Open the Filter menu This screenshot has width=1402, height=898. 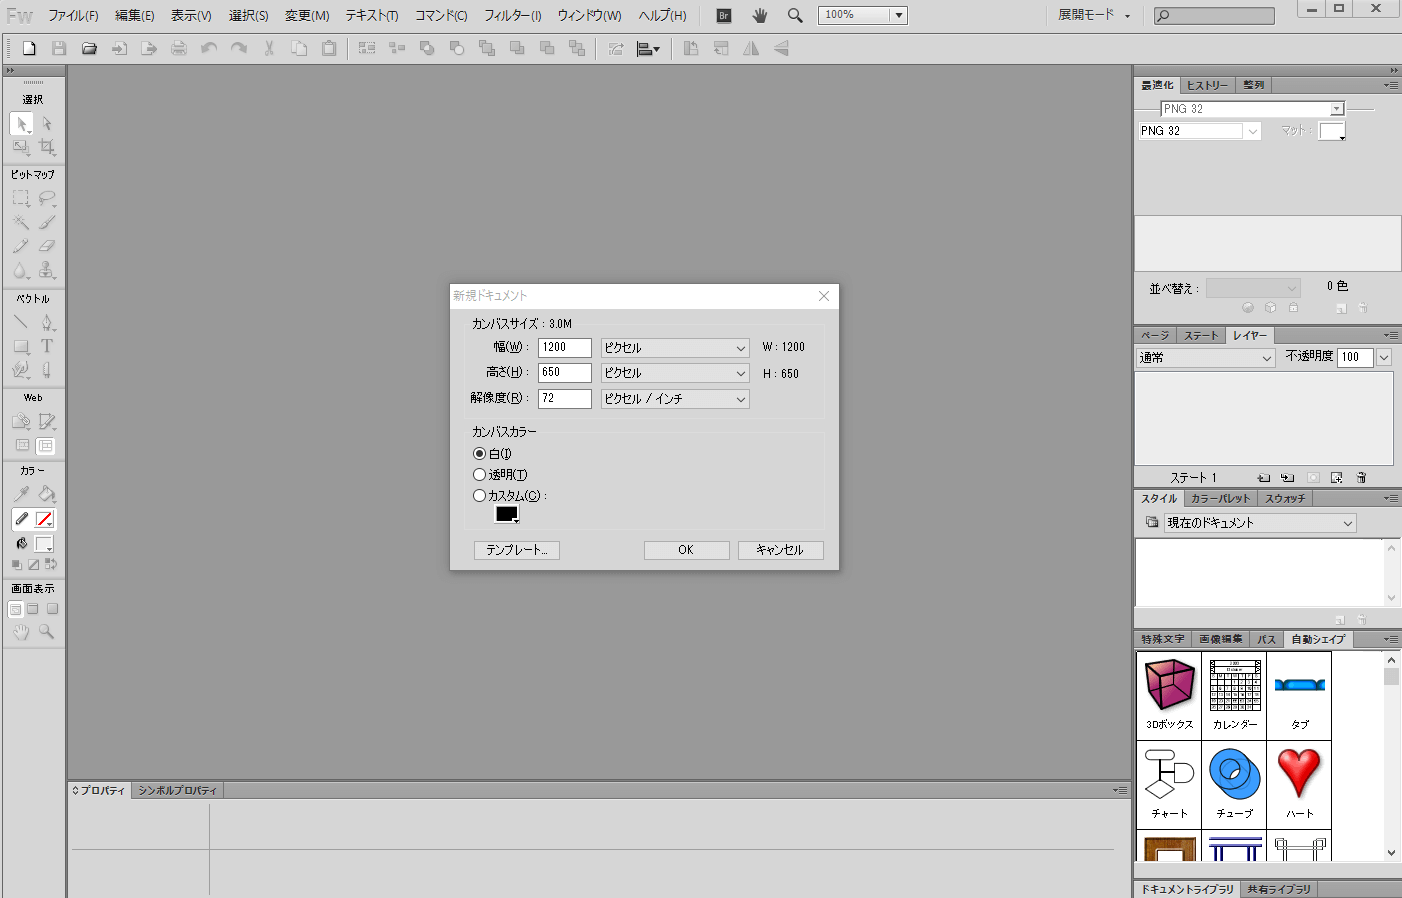pos(512,15)
